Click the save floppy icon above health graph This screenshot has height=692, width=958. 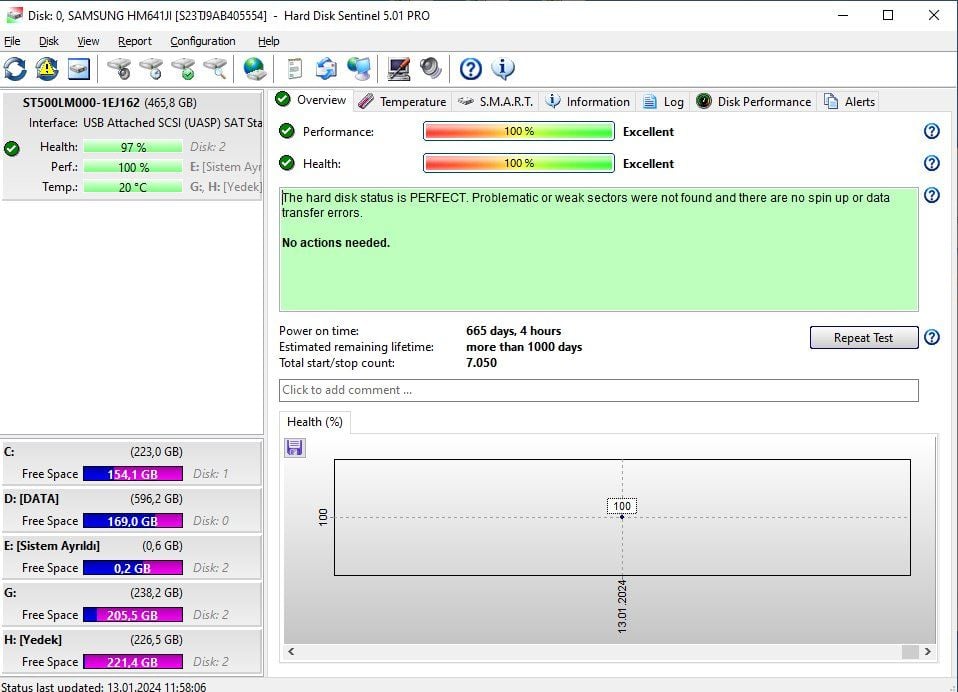click(295, 447)
